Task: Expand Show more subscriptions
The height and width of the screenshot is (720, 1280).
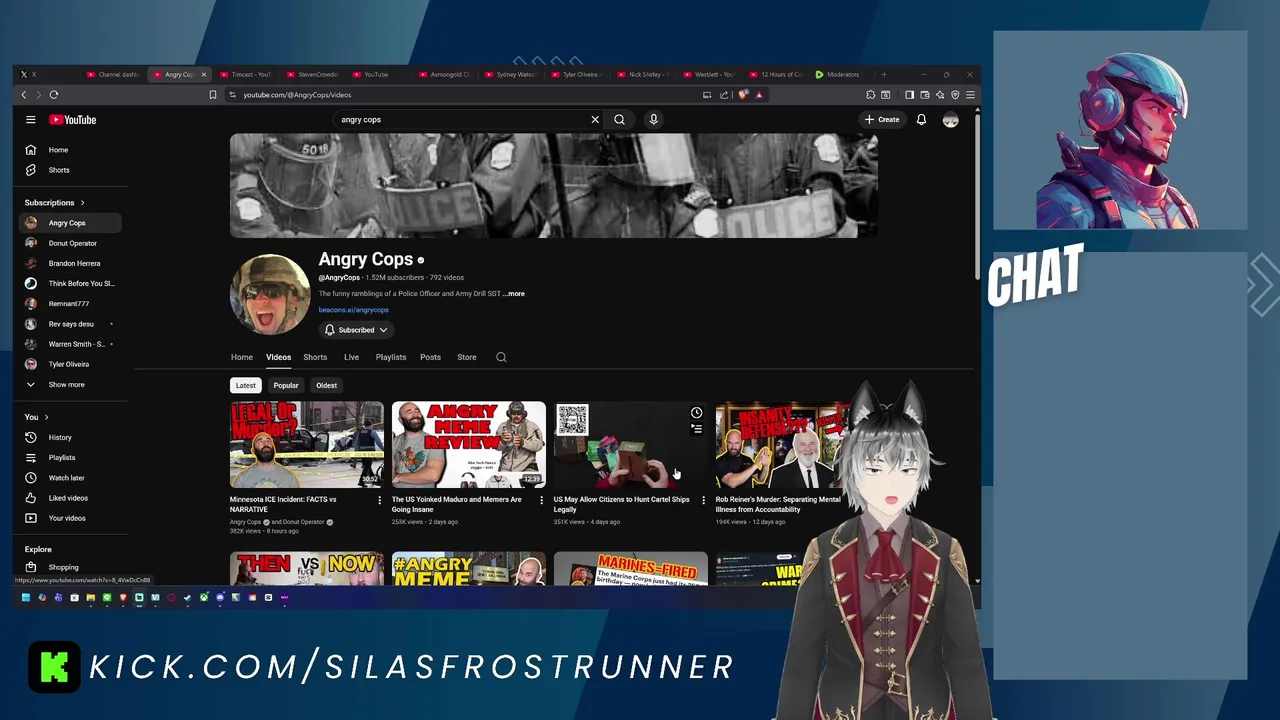Action: [x=67, y=384]
